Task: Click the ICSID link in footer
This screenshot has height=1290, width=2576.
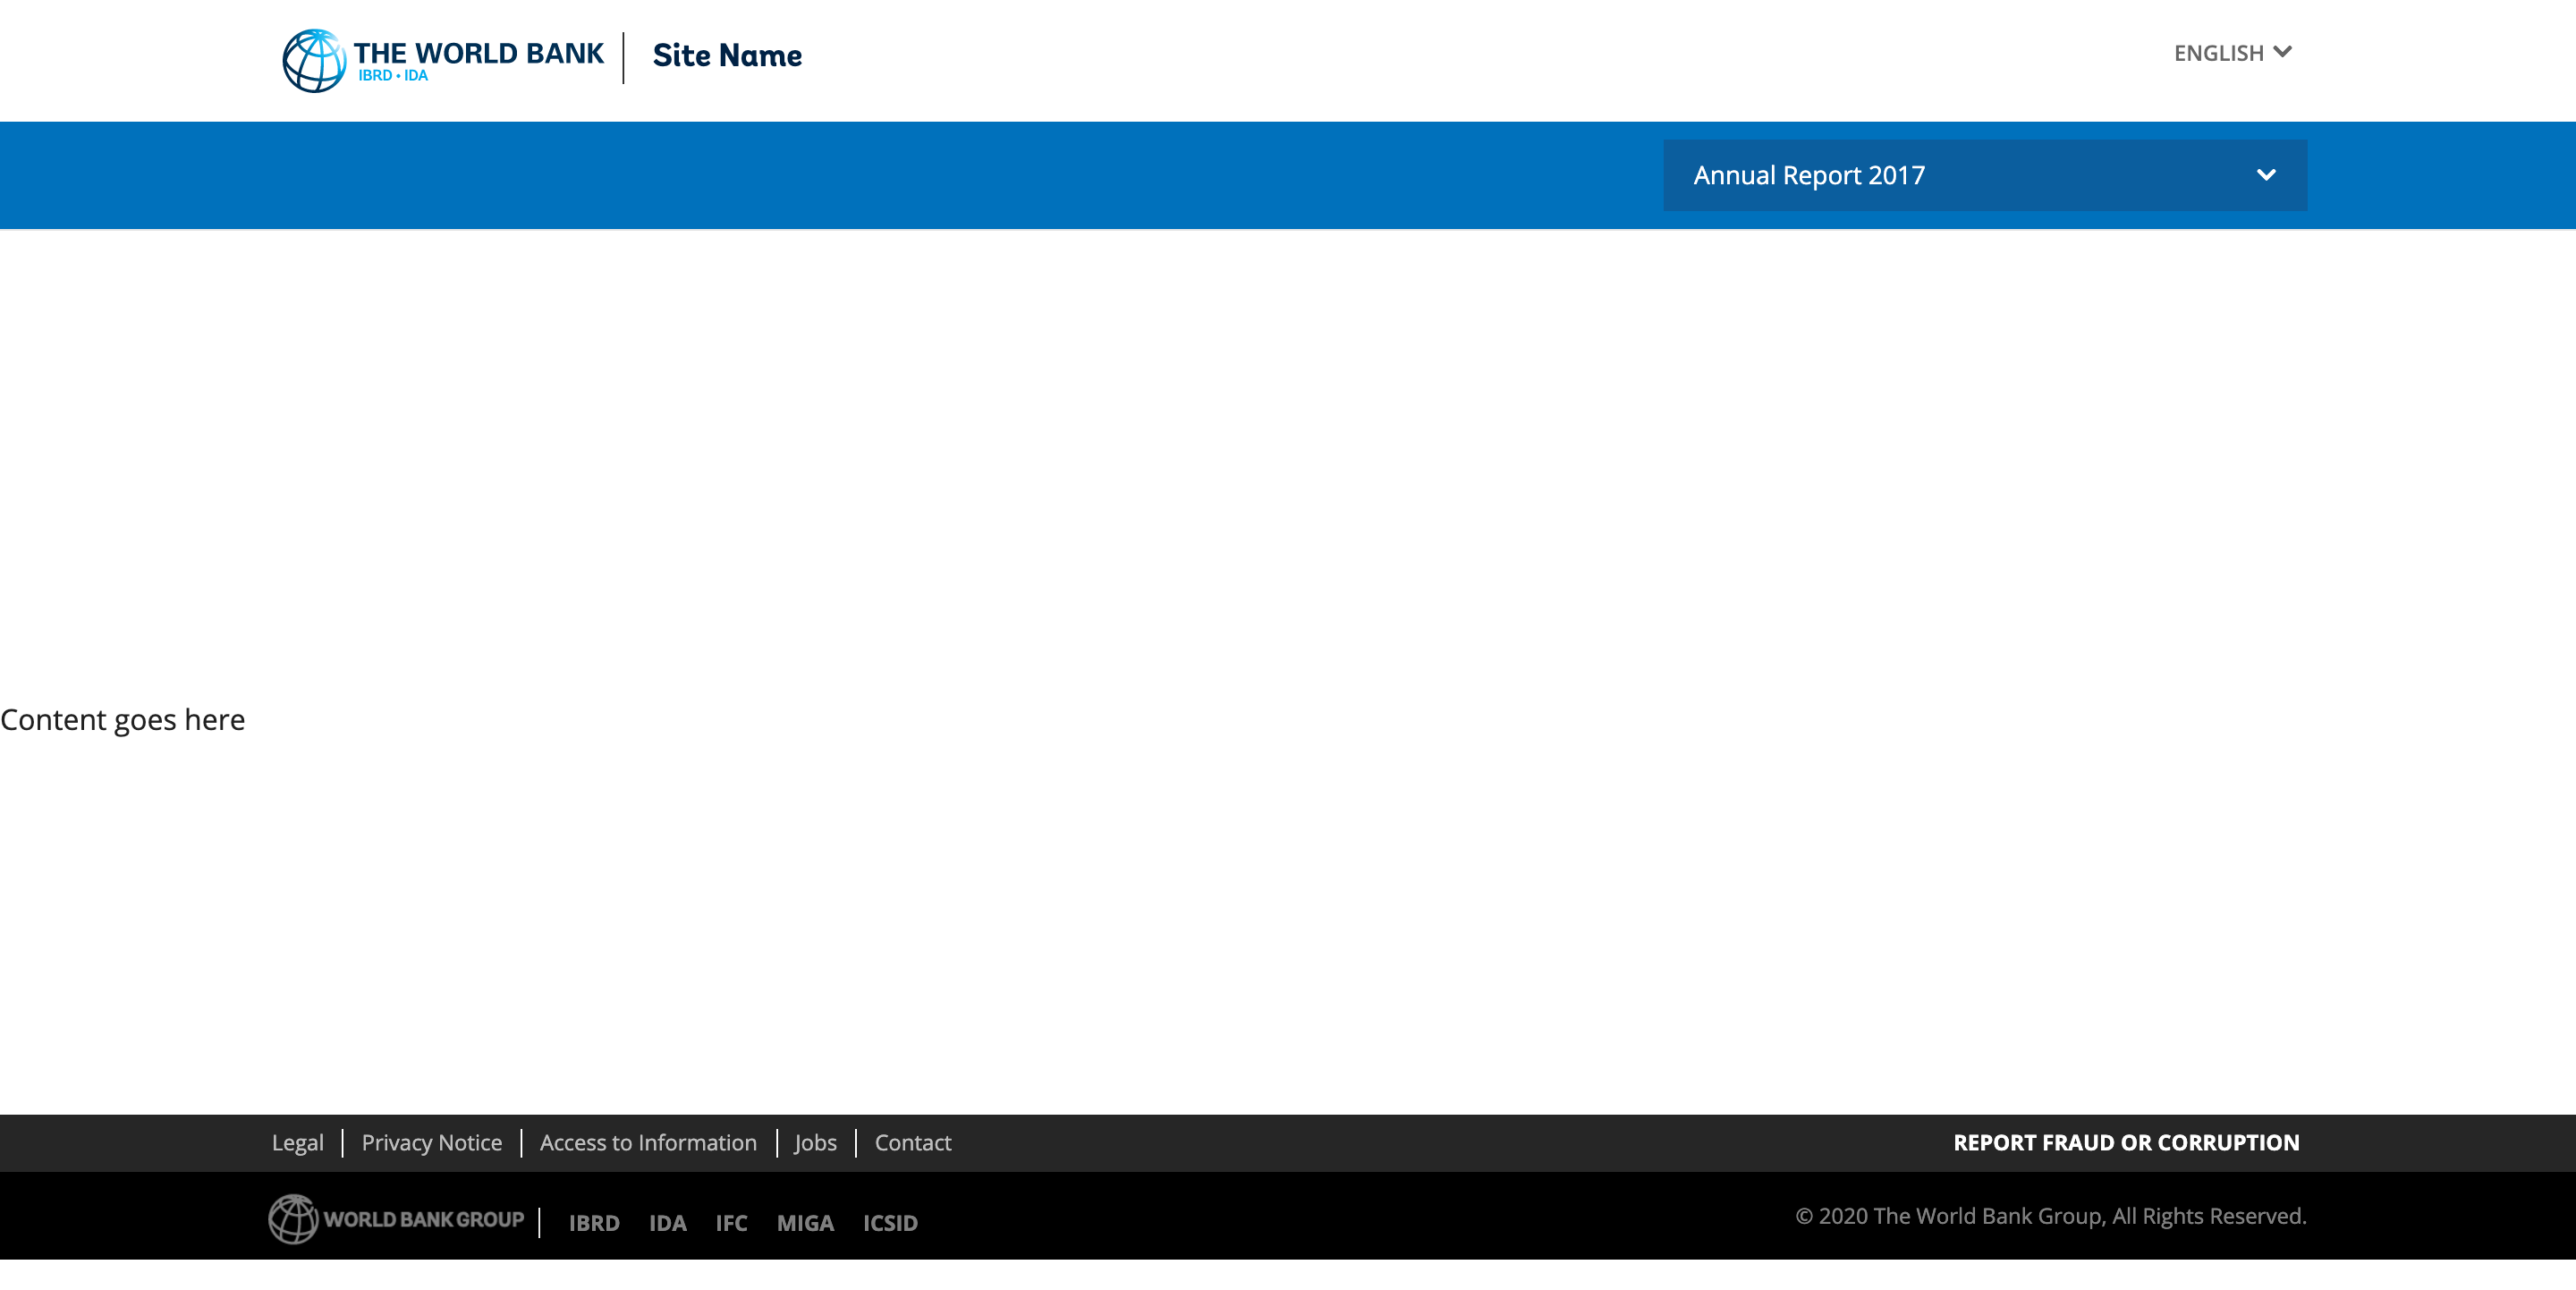Action: click(x=890, y=1223)
